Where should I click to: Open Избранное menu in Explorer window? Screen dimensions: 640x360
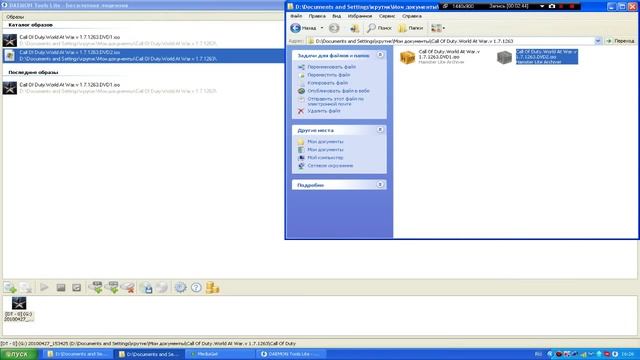point(360,16)
